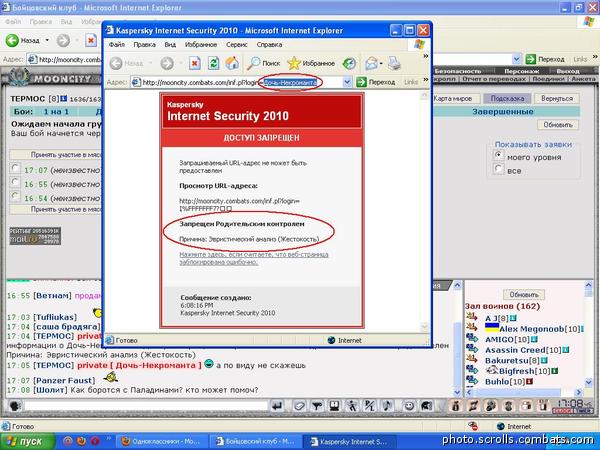Open the Вид menu in Kaspersky window
Screen dimensions: 600x450
[170, 45]
